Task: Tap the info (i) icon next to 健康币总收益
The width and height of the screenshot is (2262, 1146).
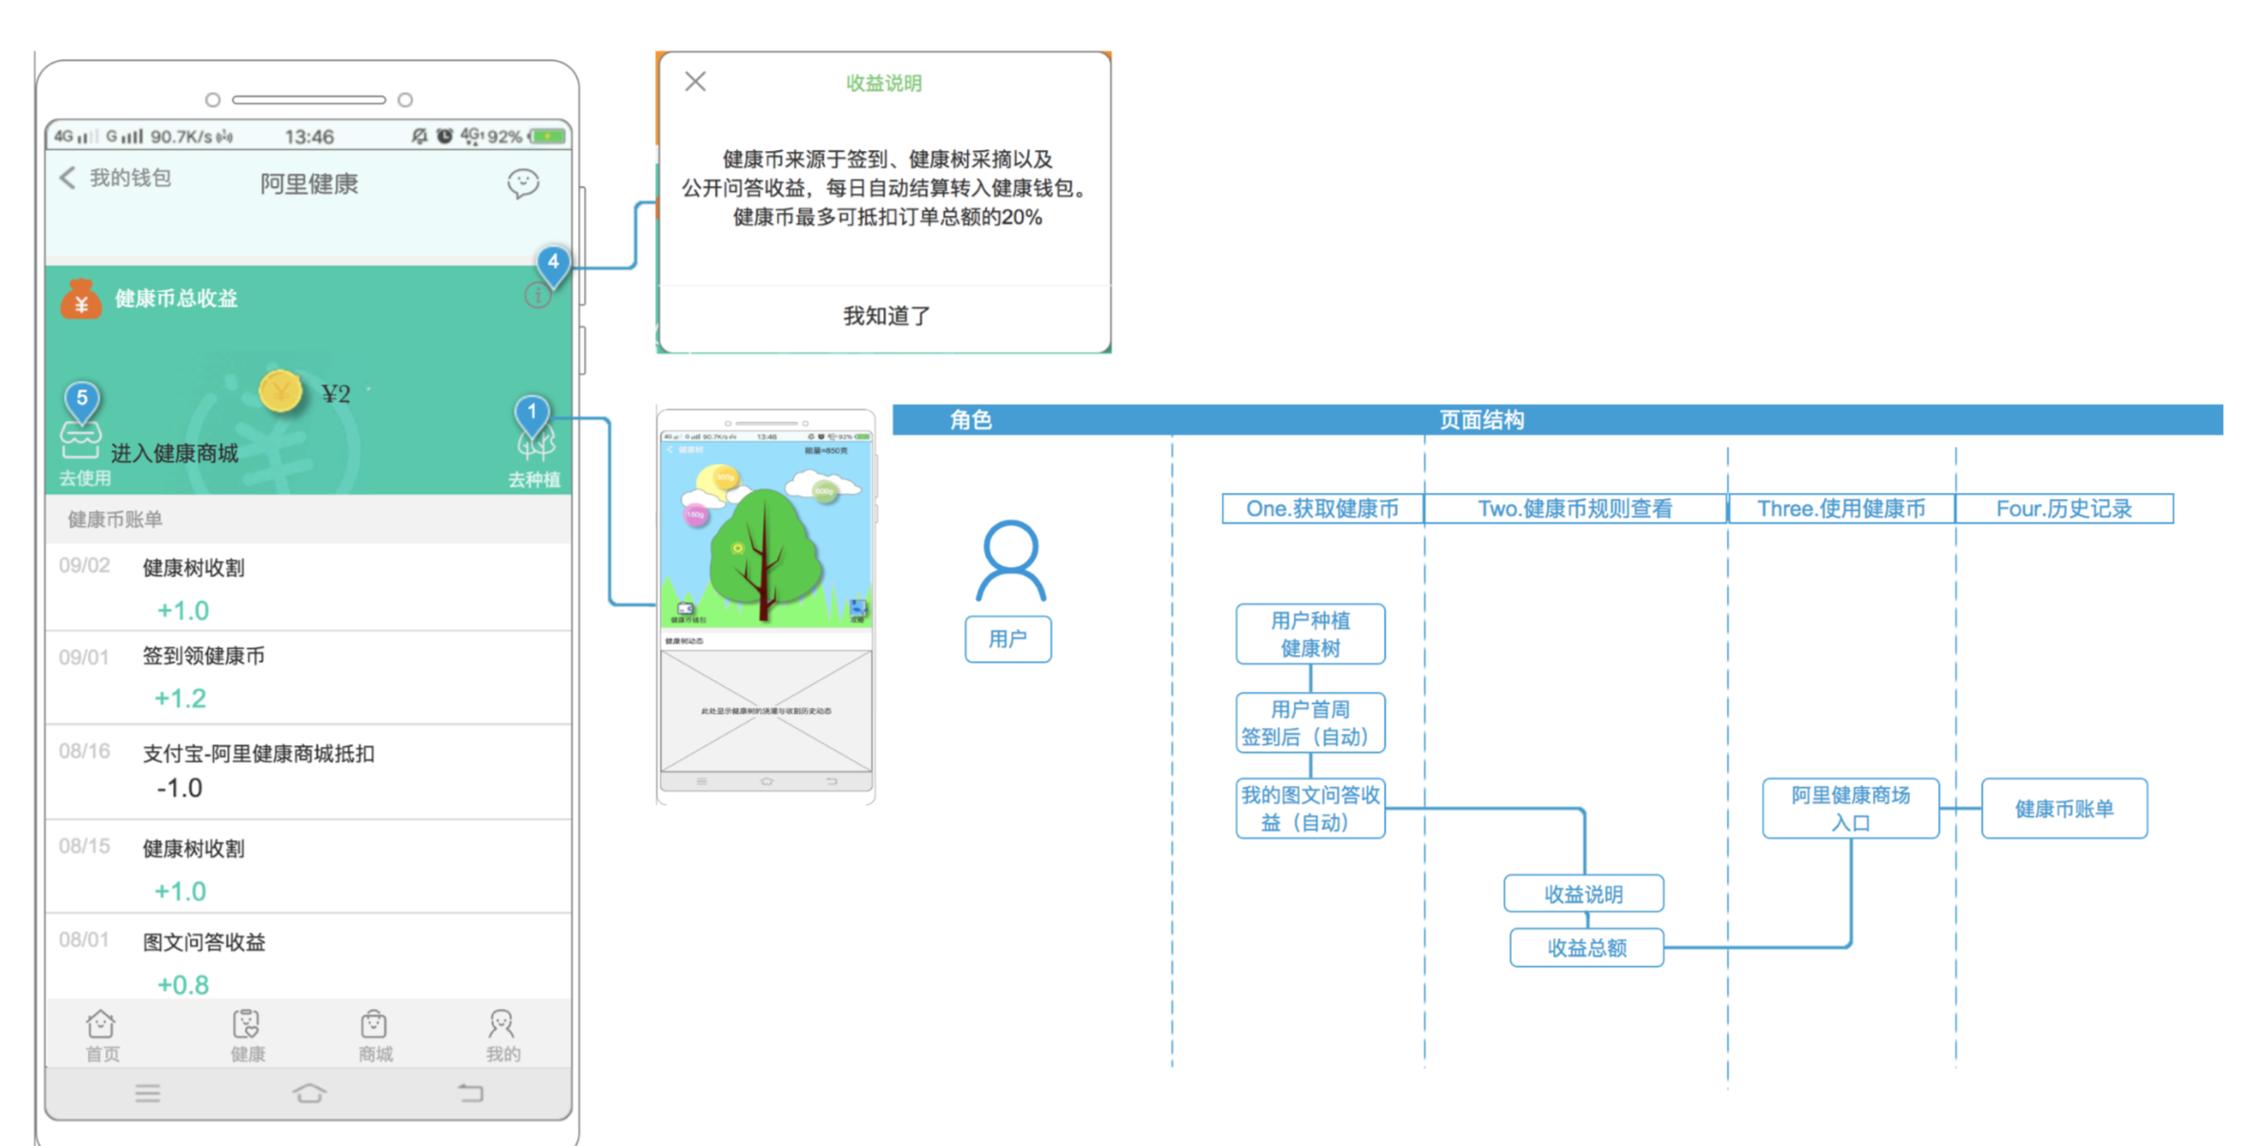Action: [x=536, y=297]
